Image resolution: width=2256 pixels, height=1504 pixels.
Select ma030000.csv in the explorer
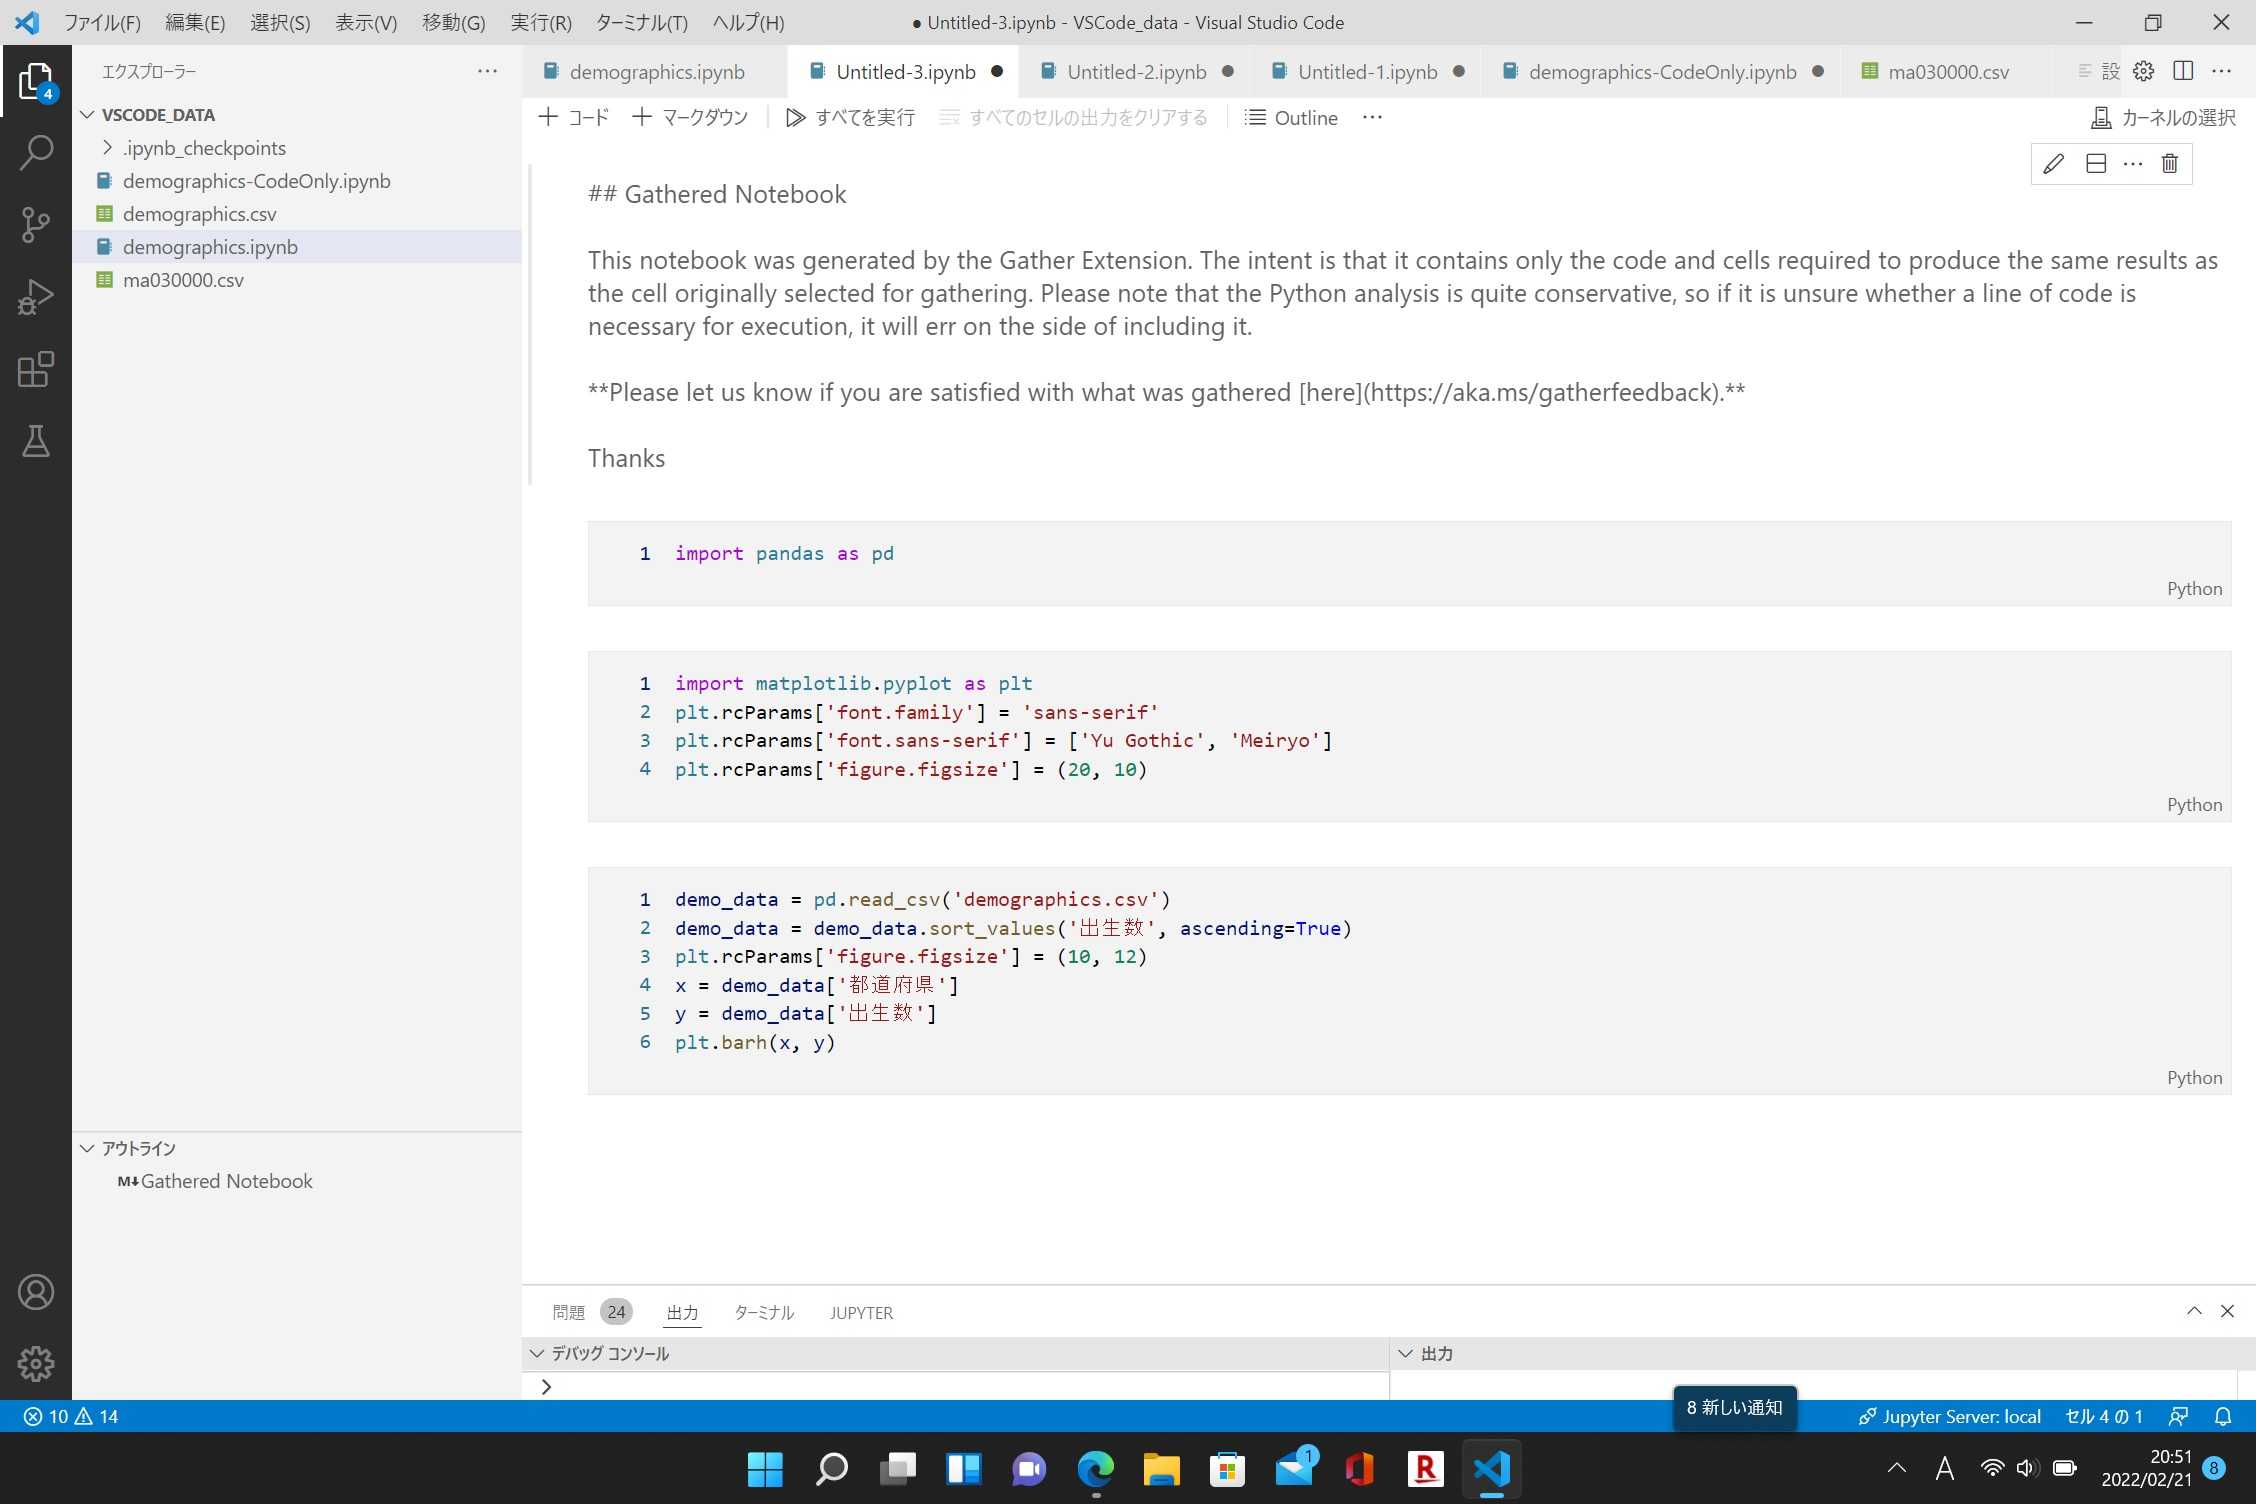[x=183, y=280]
